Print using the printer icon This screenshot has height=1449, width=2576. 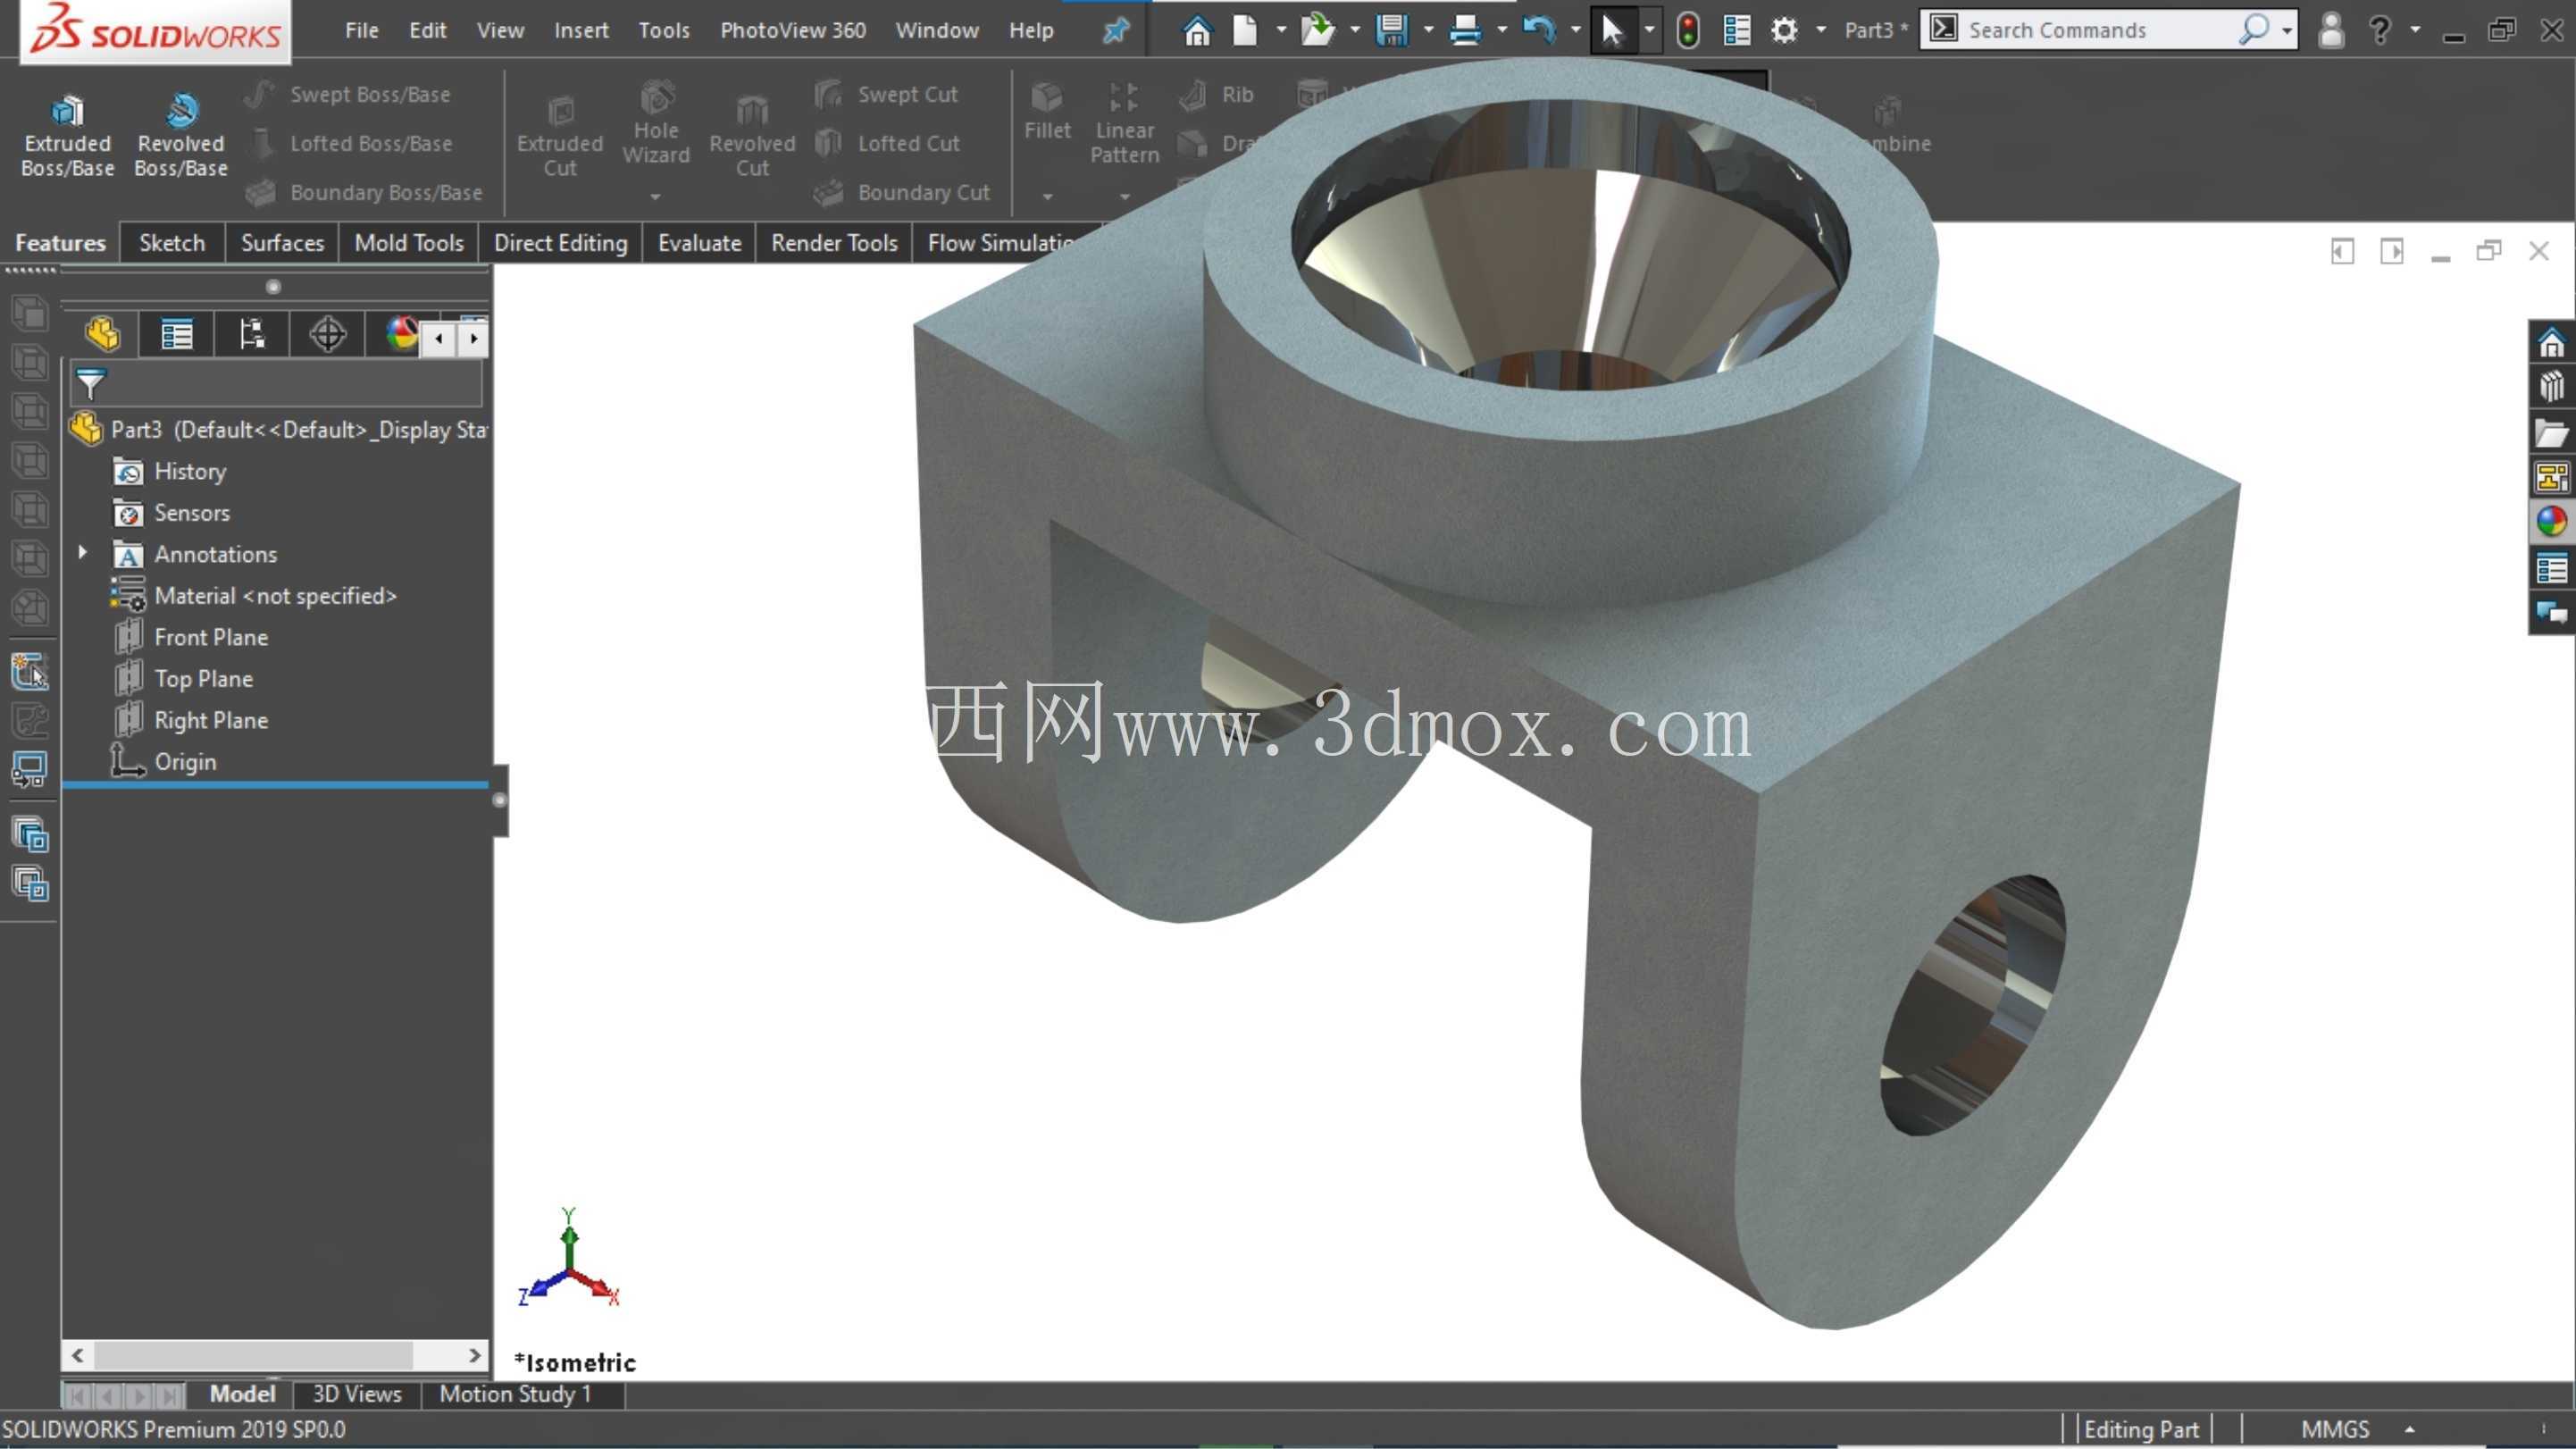(1465, 30)
